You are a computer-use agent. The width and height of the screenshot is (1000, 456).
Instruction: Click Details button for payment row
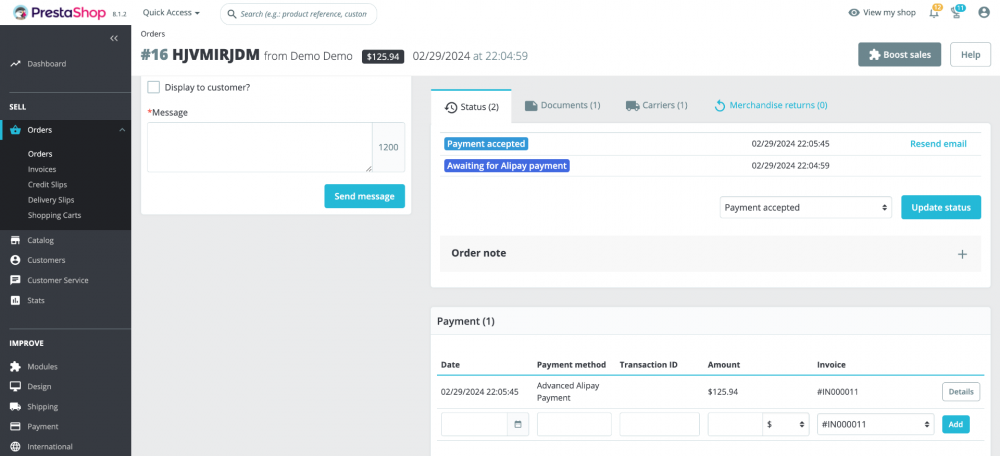(960, 392)
